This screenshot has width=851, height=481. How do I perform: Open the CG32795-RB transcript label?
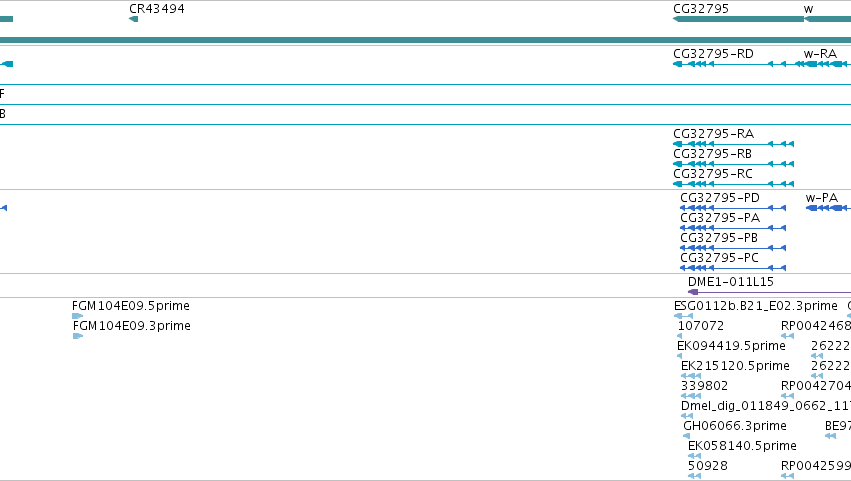point(712,154)
